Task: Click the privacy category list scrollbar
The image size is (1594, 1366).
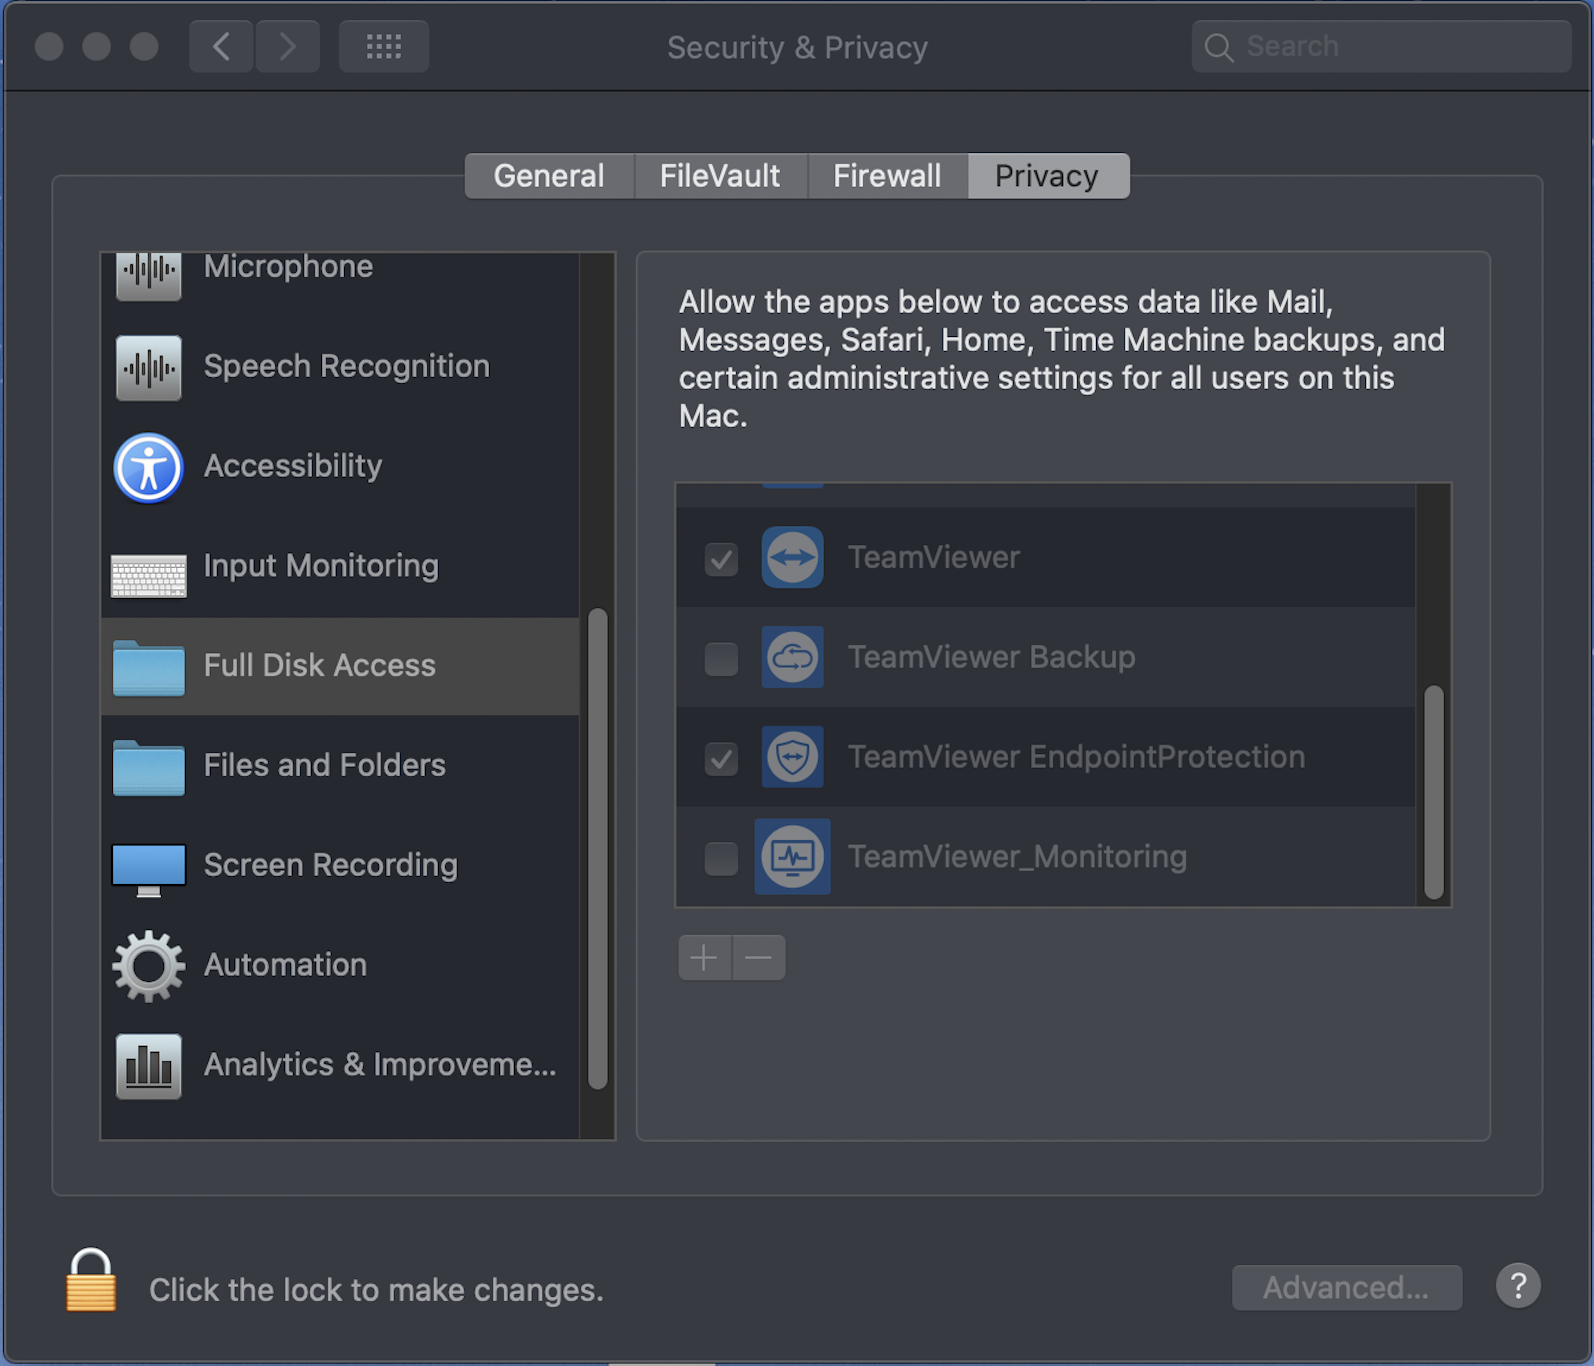Action: 598,848
